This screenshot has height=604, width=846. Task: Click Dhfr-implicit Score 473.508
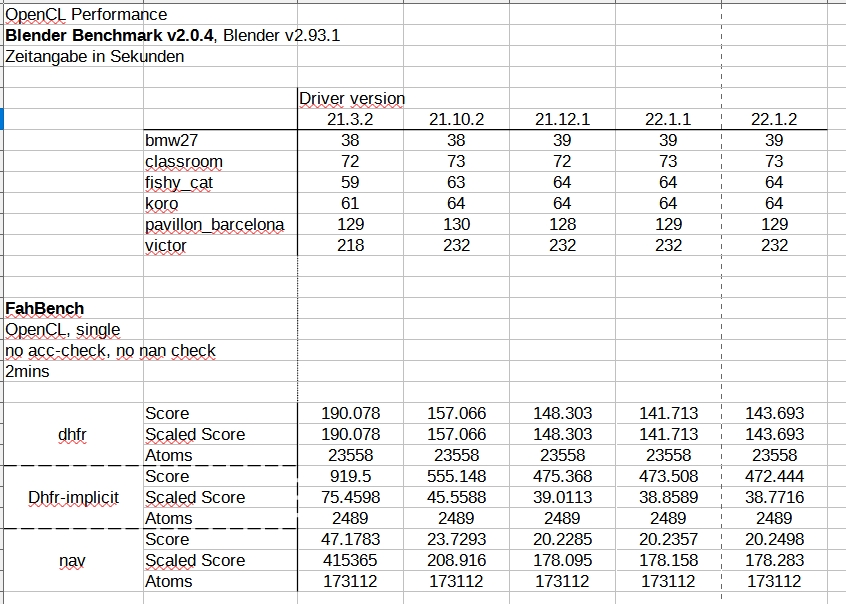[668, 477]
